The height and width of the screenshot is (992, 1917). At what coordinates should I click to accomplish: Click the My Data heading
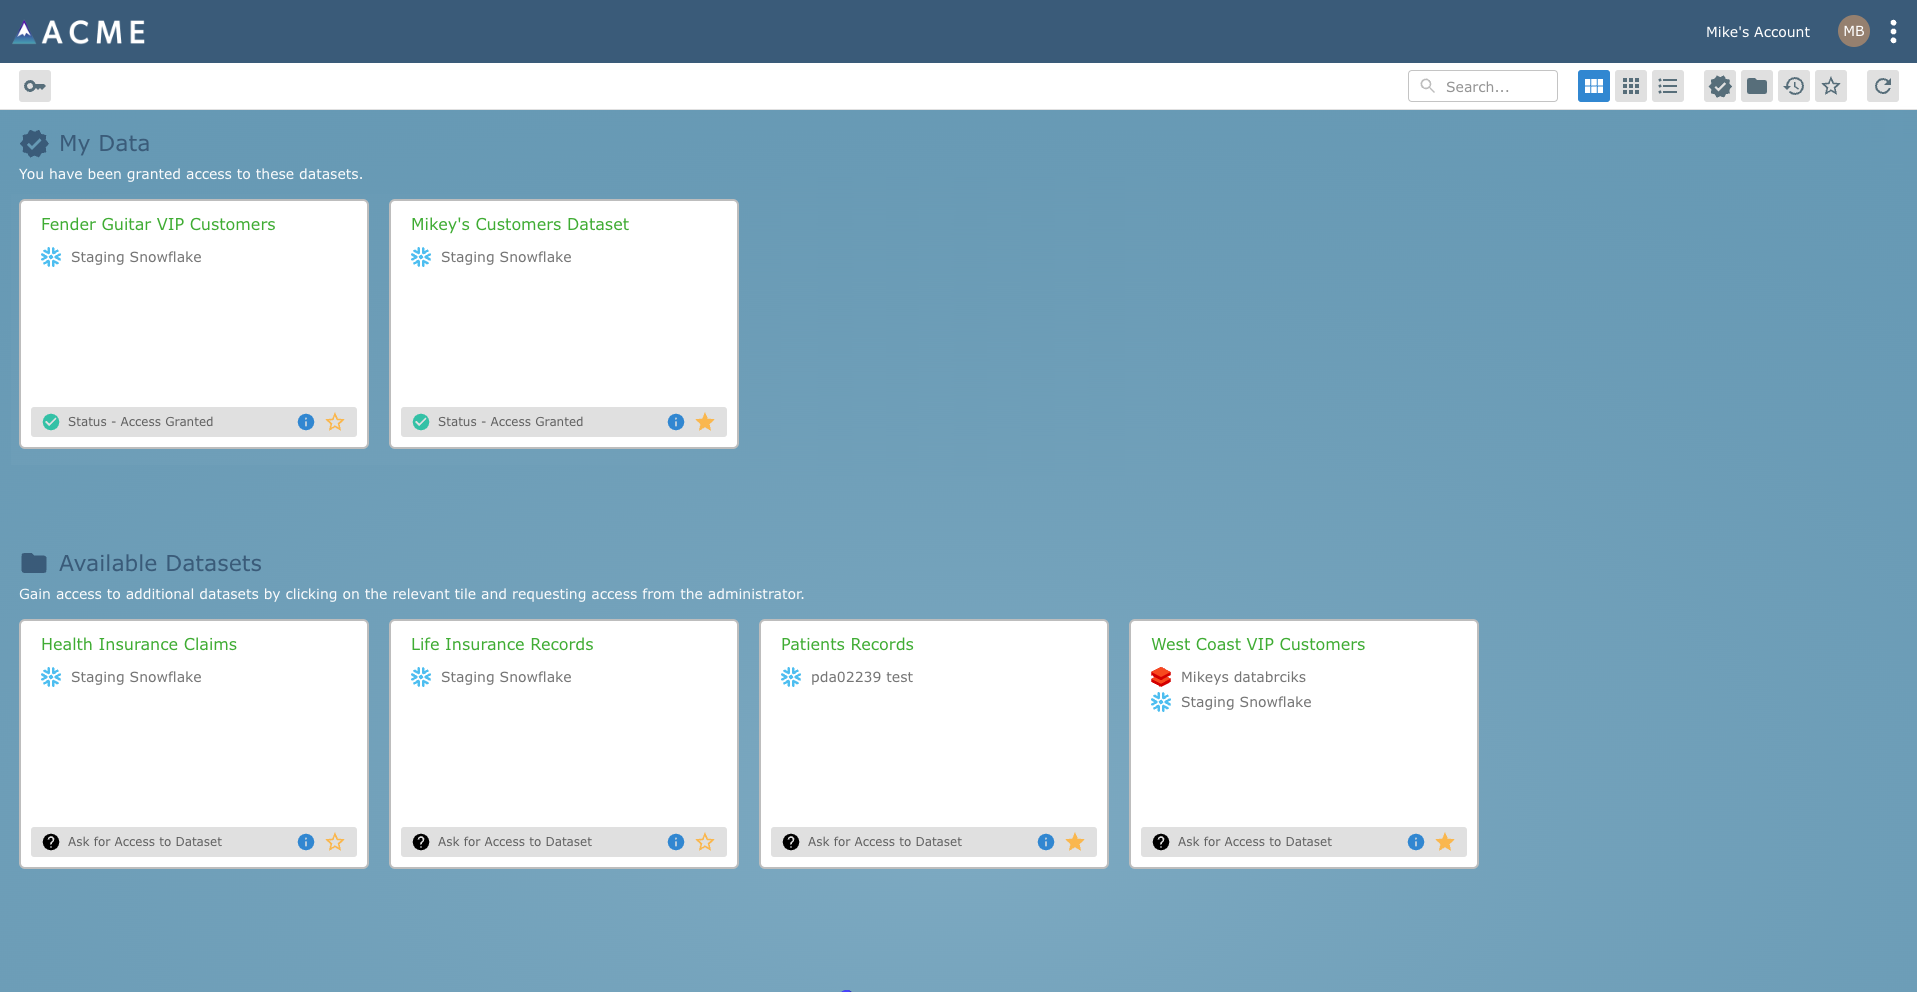click(104, 143)
